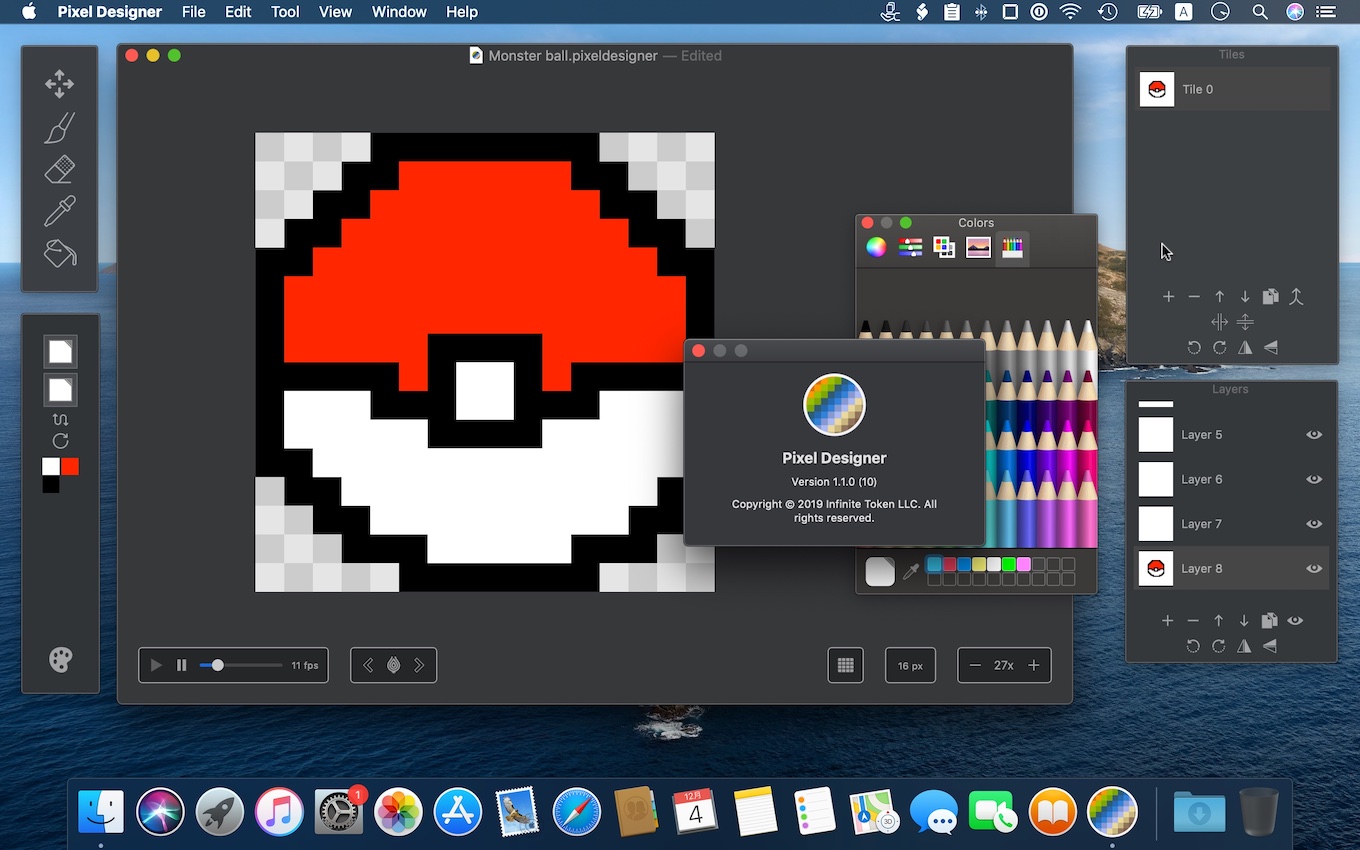Pick the red palette swatch

69,467
